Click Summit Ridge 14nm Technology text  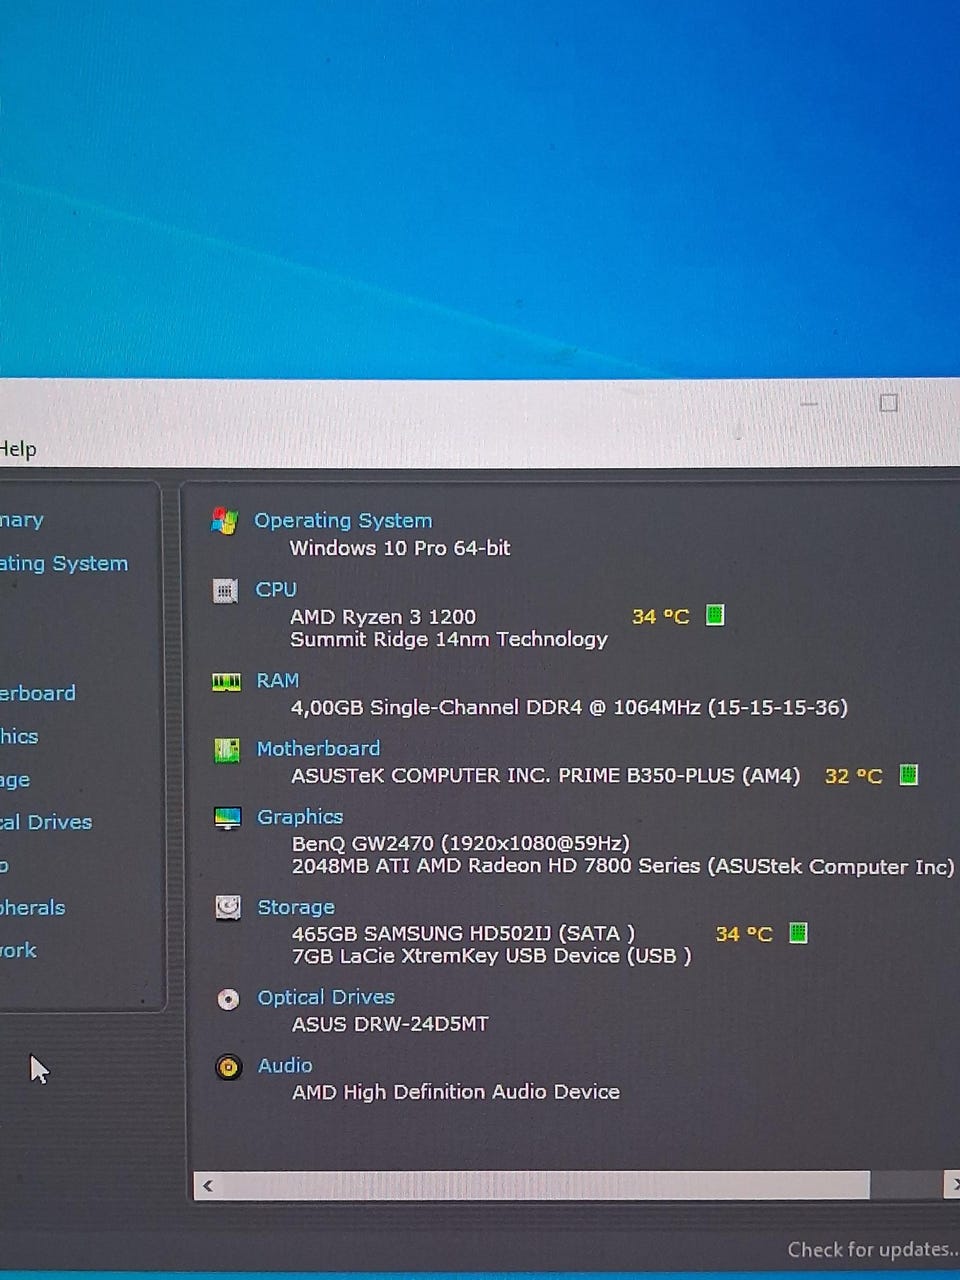coord(449,639)
